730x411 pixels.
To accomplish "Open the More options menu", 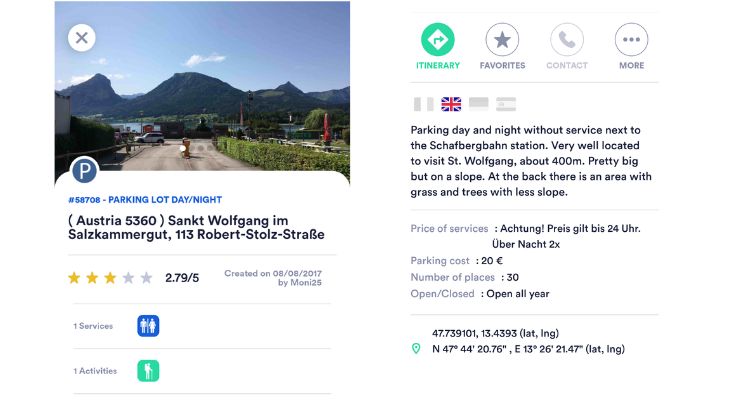I will click(x=632, y=40).
